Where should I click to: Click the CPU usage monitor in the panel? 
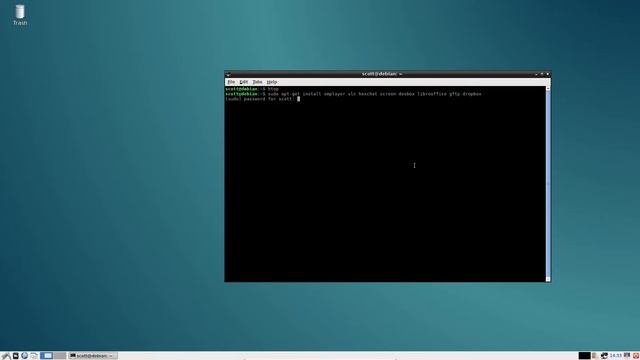tap(584, 356)
